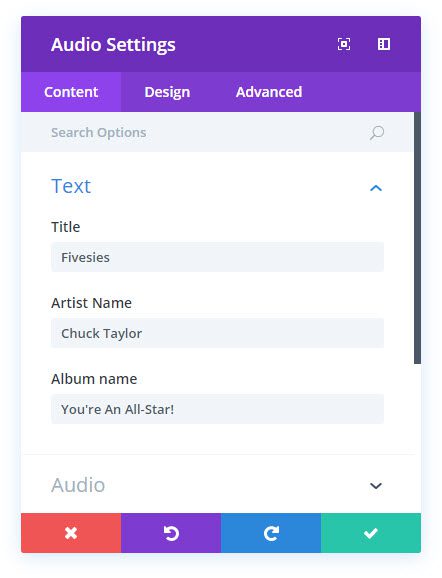The image size is (442, 578).
Task: Click the purple undo arrow button
Action: 171,533
